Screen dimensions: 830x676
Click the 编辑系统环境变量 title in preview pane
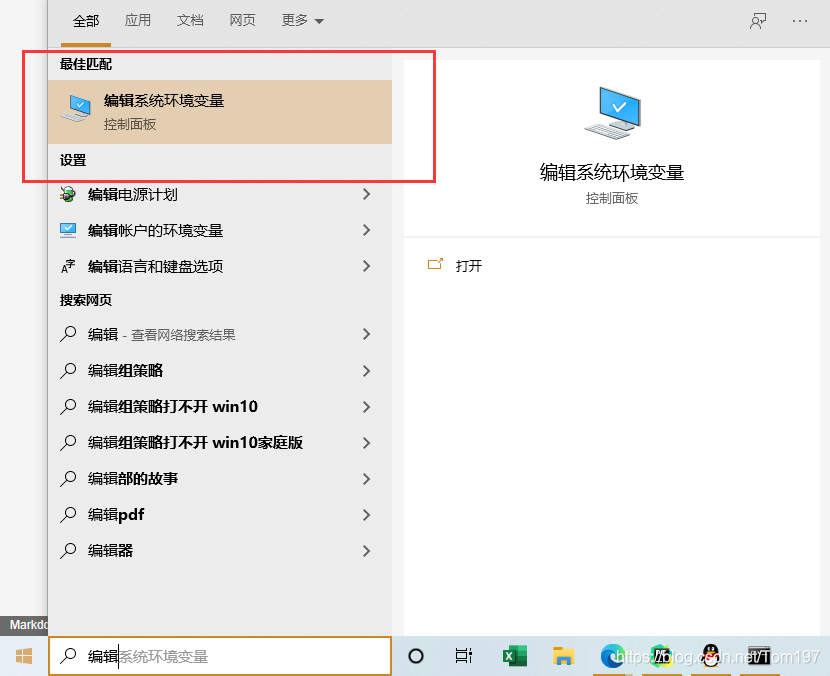612,173
